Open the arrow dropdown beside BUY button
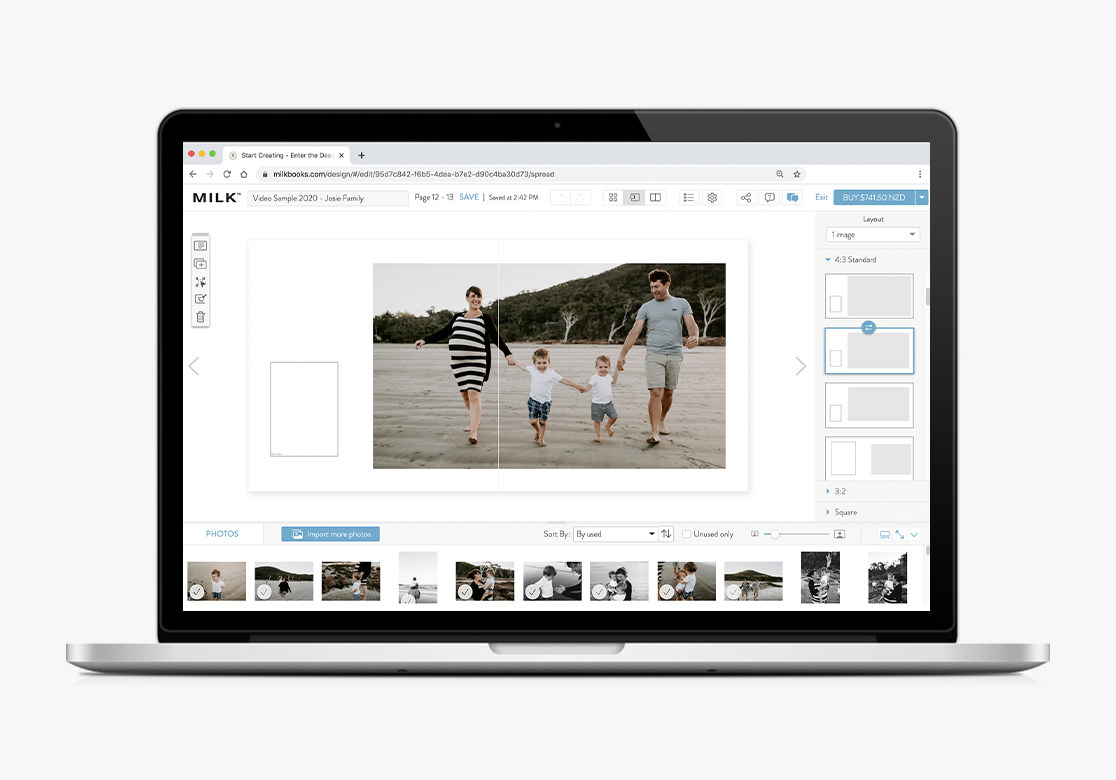Viewport: 1116px width, 780px height. click(x=922, y=198)
